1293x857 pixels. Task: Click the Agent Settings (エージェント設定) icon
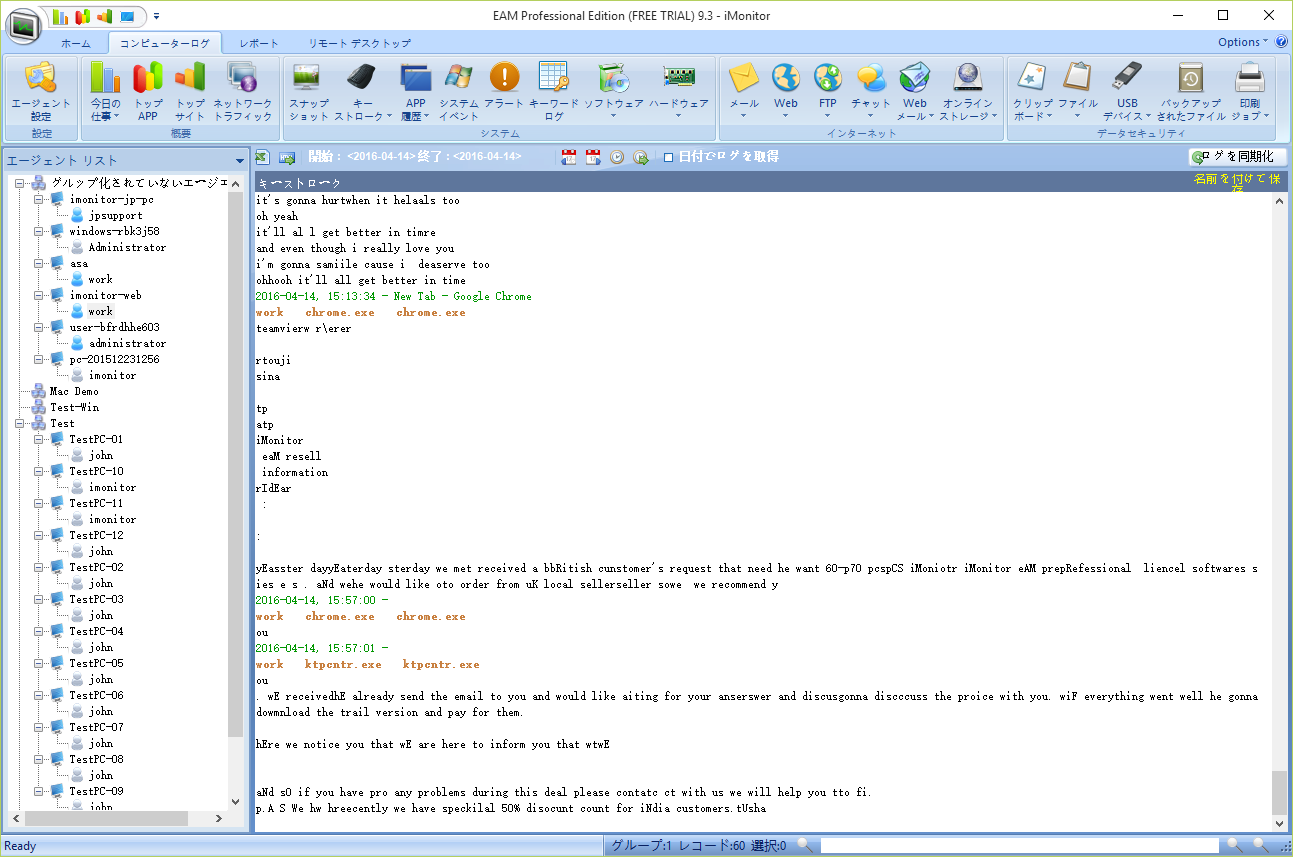point(41,89)
